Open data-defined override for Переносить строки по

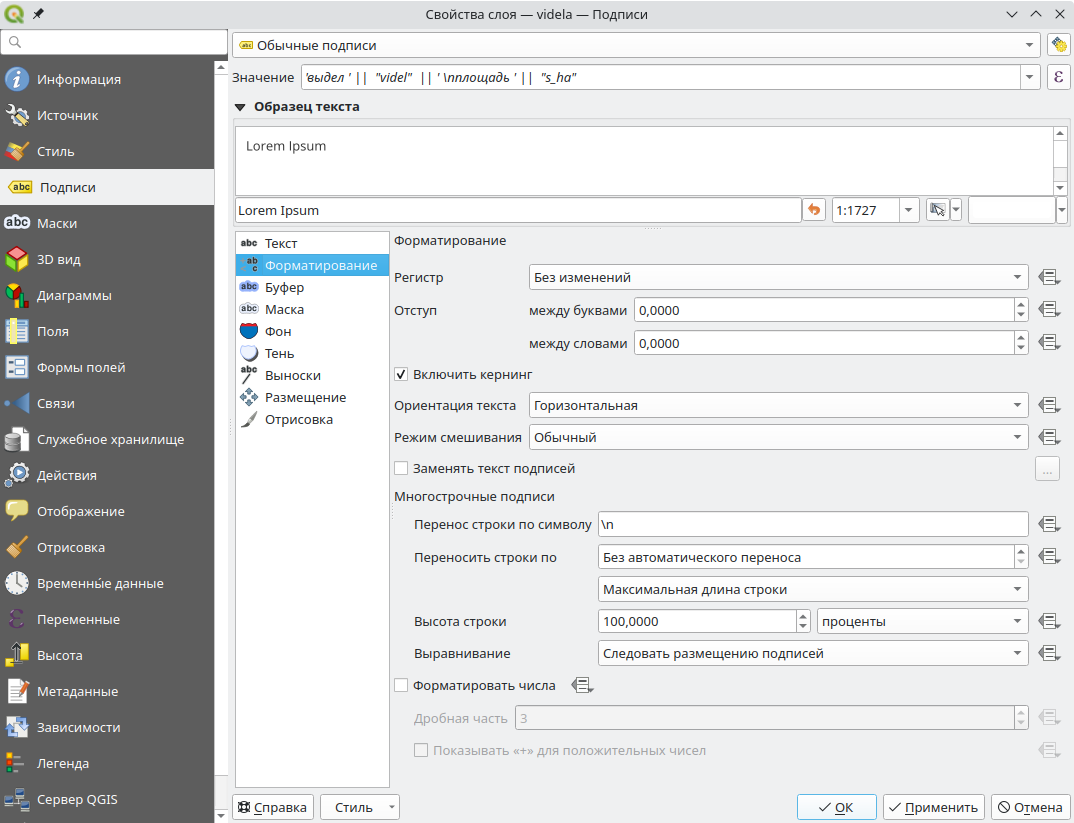(x=1049, y=556)
